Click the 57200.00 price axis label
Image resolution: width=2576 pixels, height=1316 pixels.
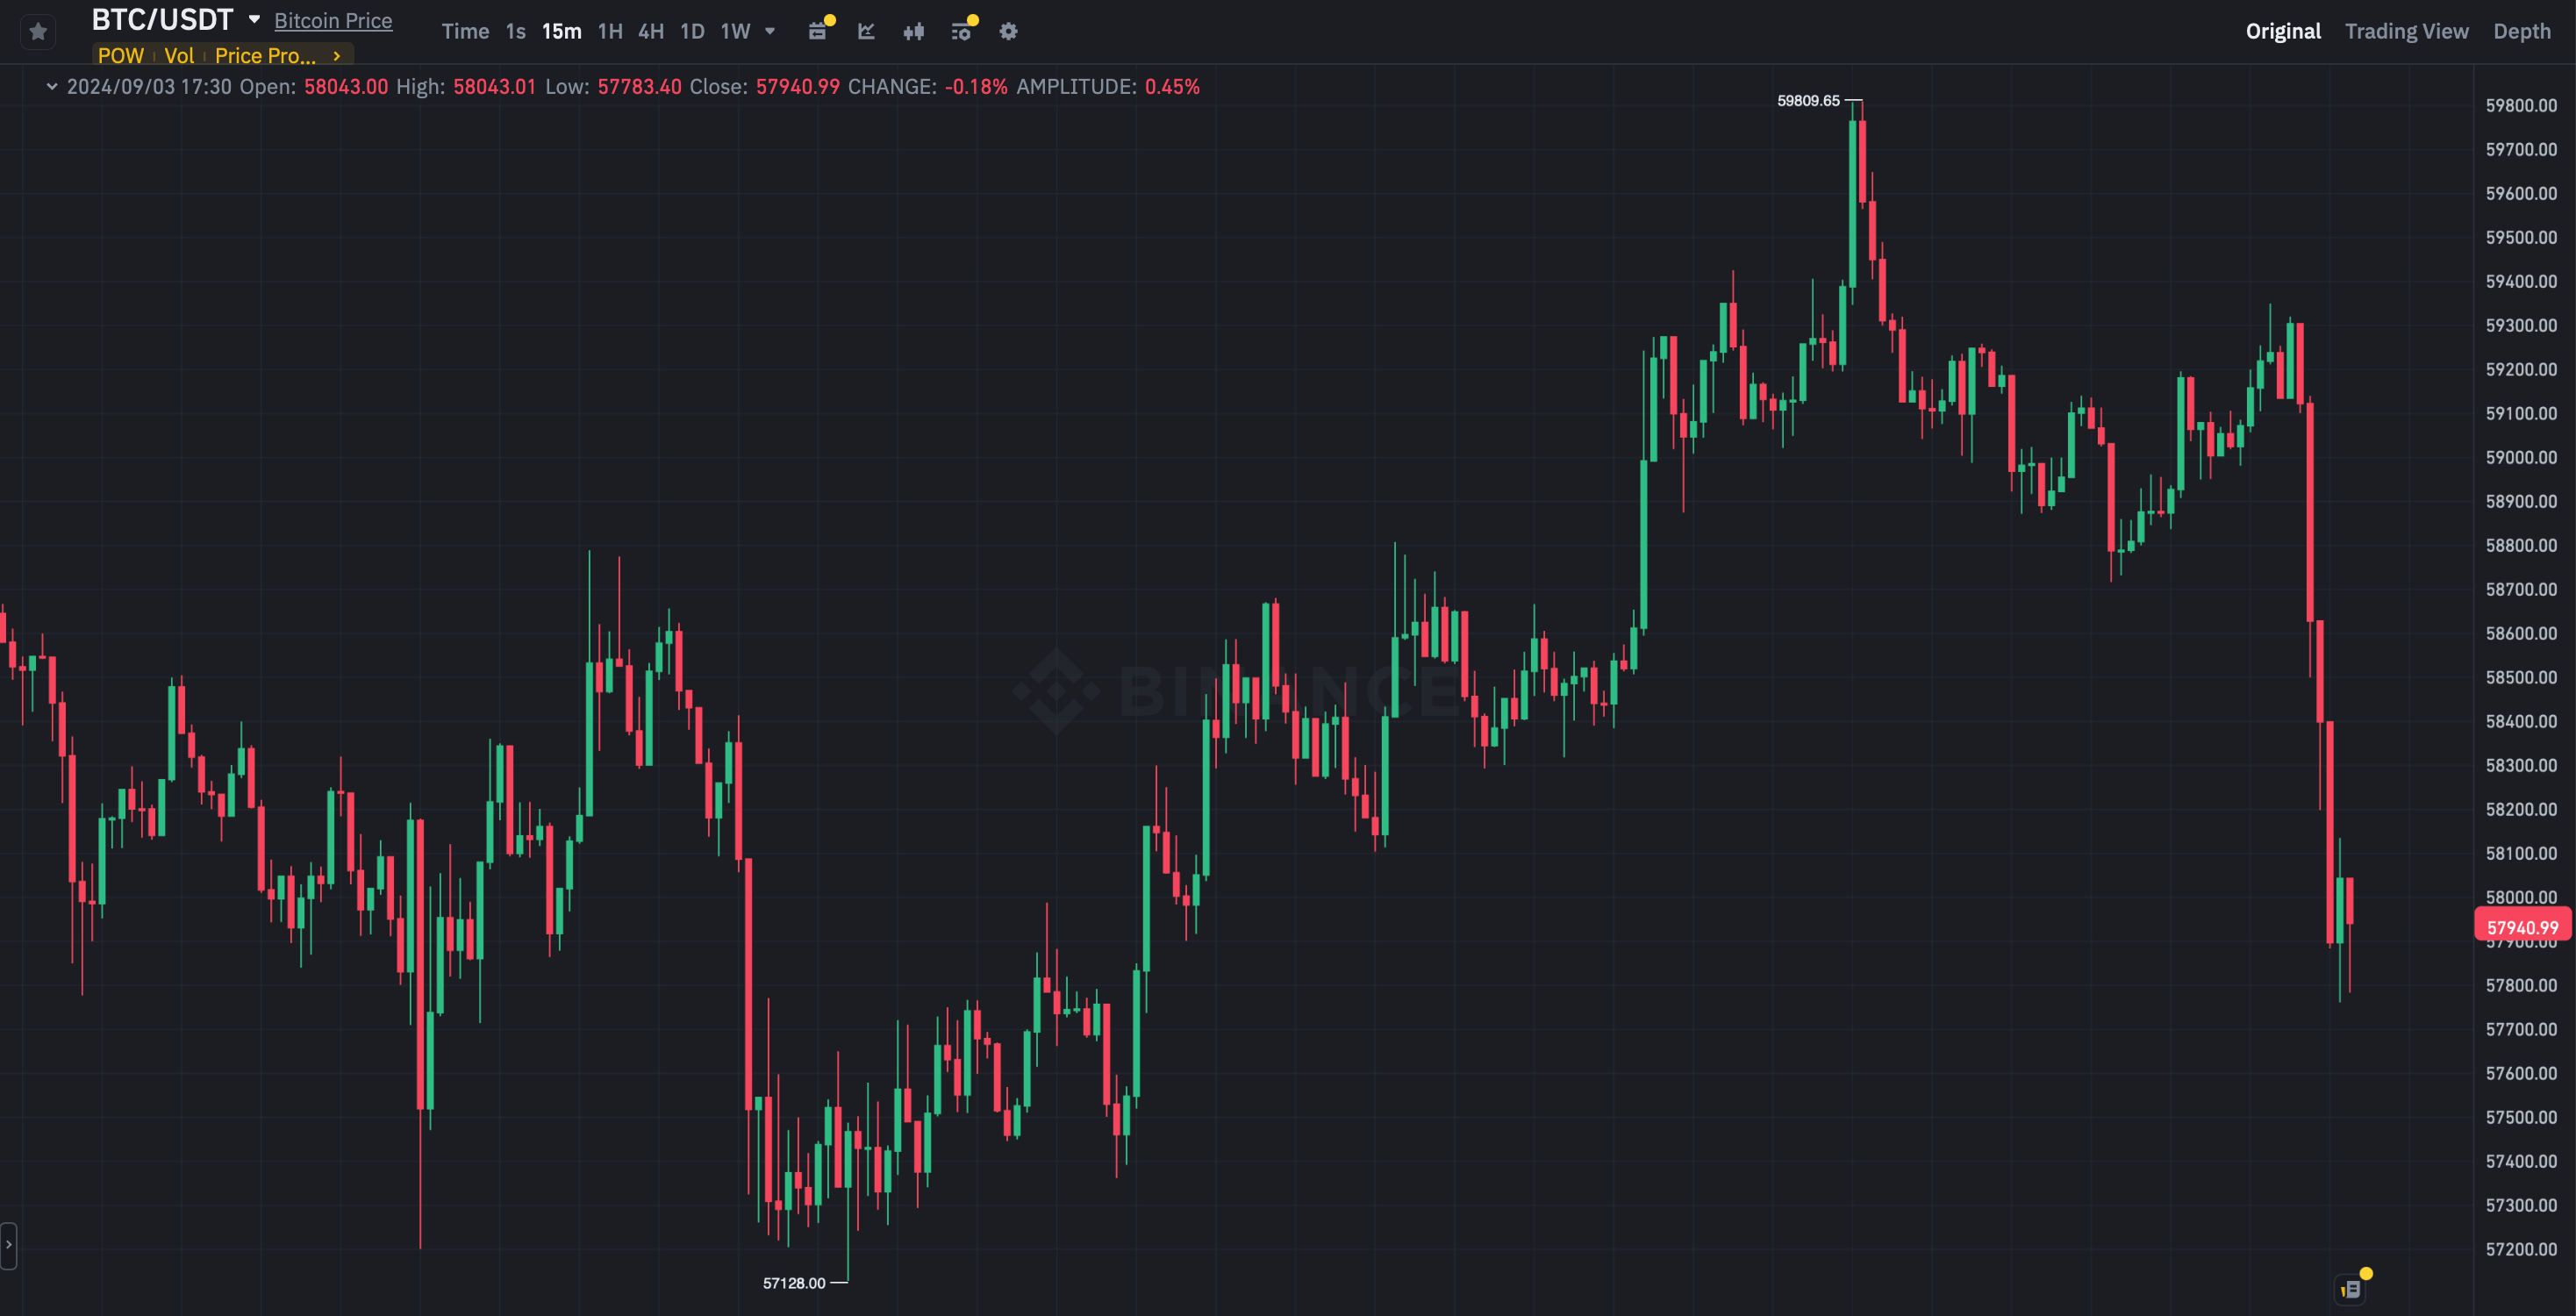point(2521,1250)
